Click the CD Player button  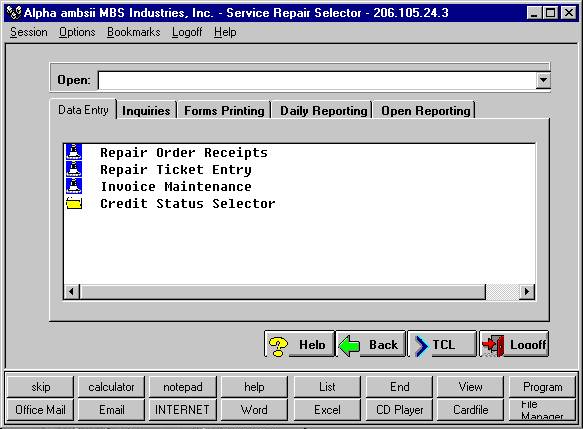399,410
